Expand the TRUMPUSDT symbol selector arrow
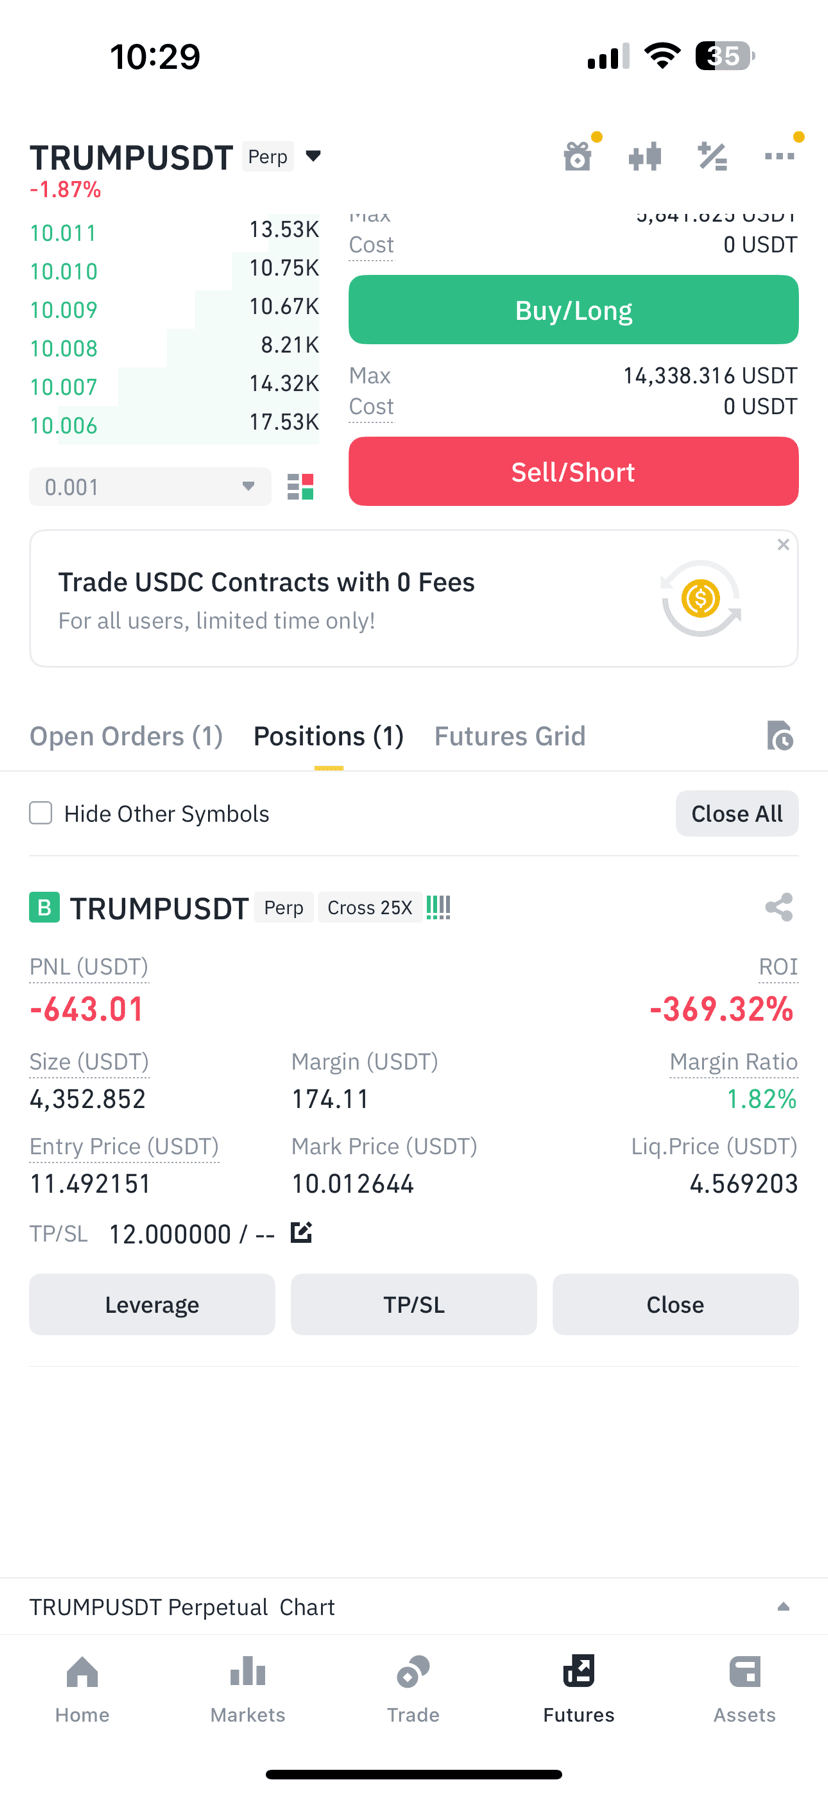 (x=313, y=156)
